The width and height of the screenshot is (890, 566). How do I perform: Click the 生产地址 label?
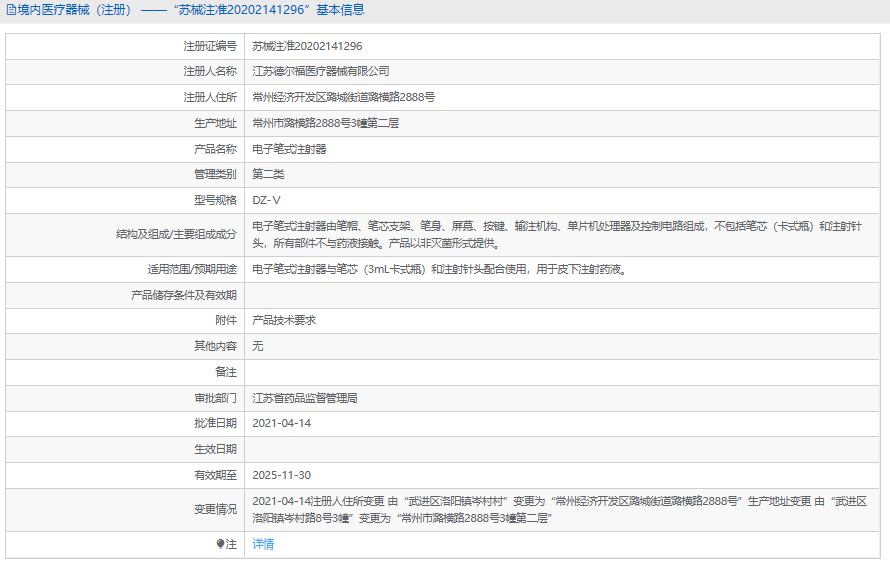(215, 123)
